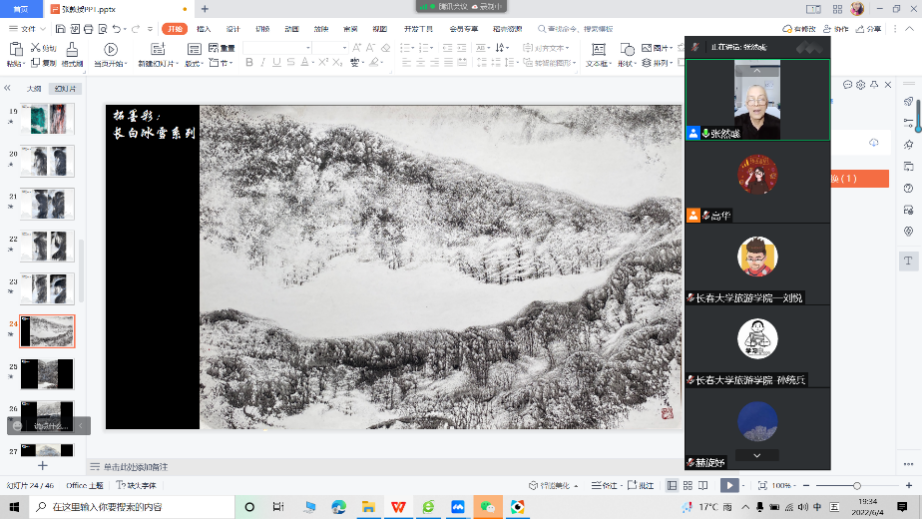Click cloud download icon in side panel
This screenshot has width=922, height=519.
[x=874, y=143]
